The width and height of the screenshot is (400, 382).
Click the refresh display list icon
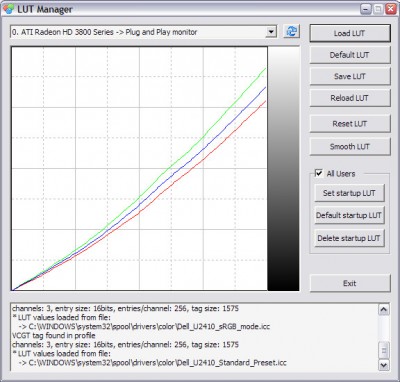click(x=292, y=32)
